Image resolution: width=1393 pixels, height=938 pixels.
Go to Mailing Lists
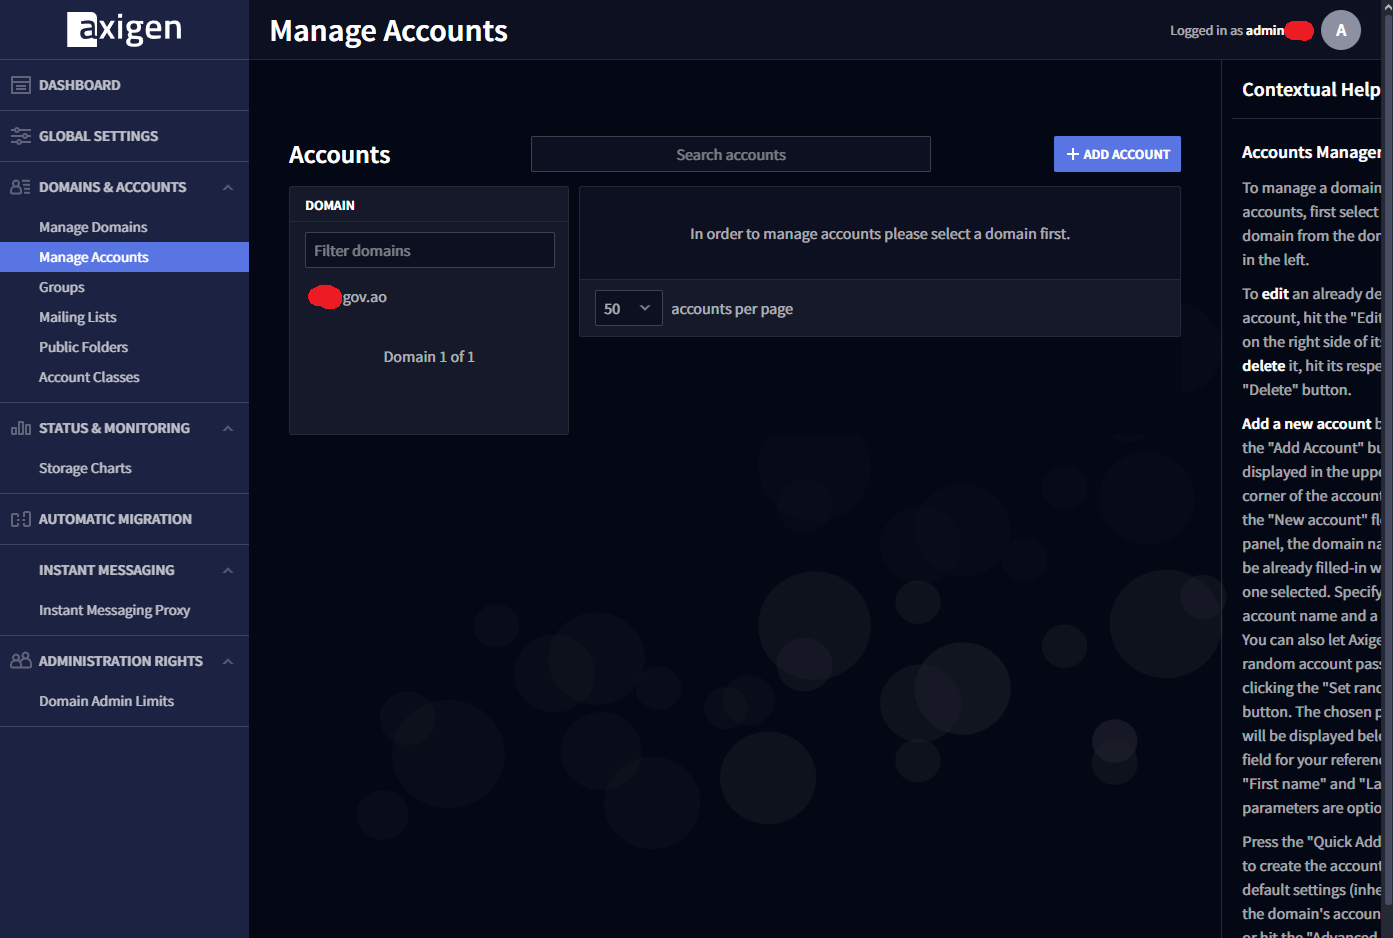tap(78, 317)
